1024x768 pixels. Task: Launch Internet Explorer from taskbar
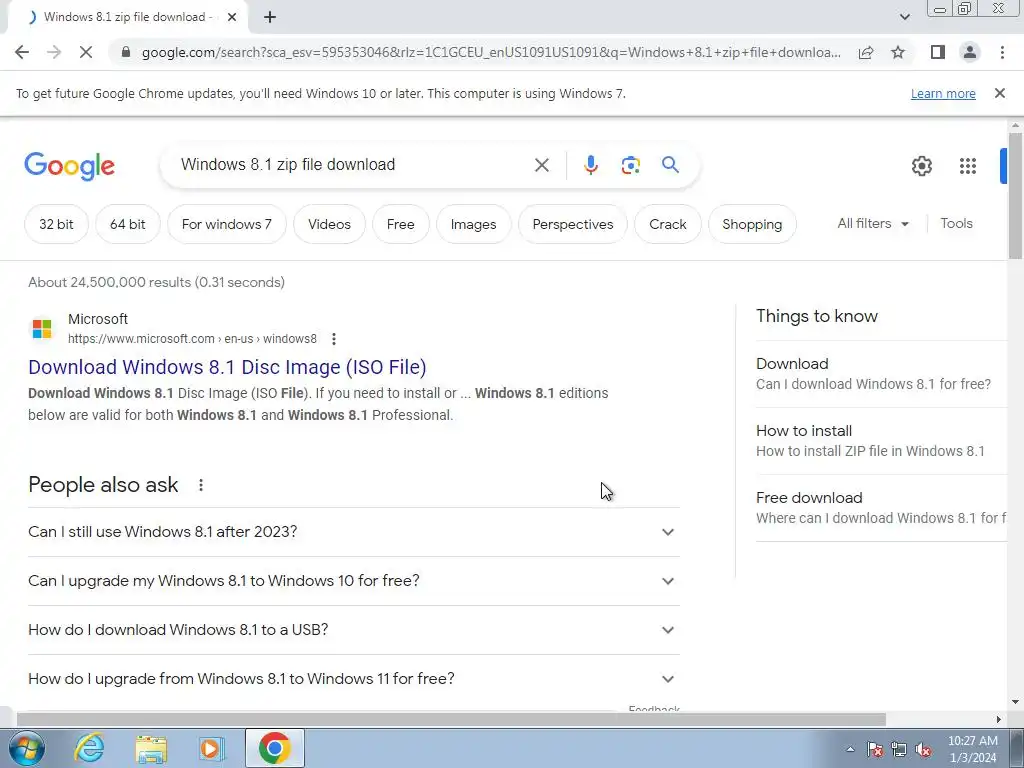tap(89, 748)
